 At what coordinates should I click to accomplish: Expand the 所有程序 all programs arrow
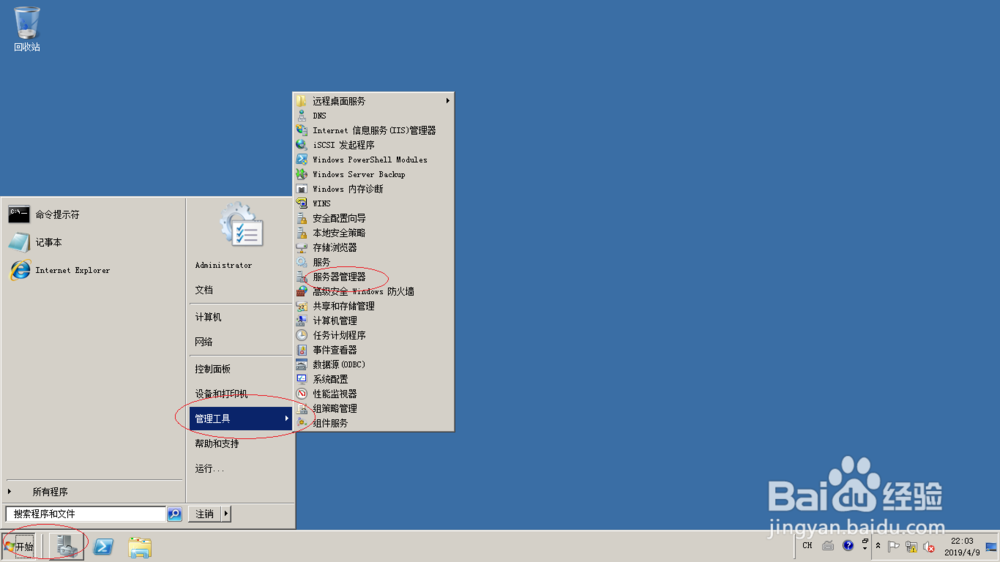pyautogui.click(x=10, y=492)
